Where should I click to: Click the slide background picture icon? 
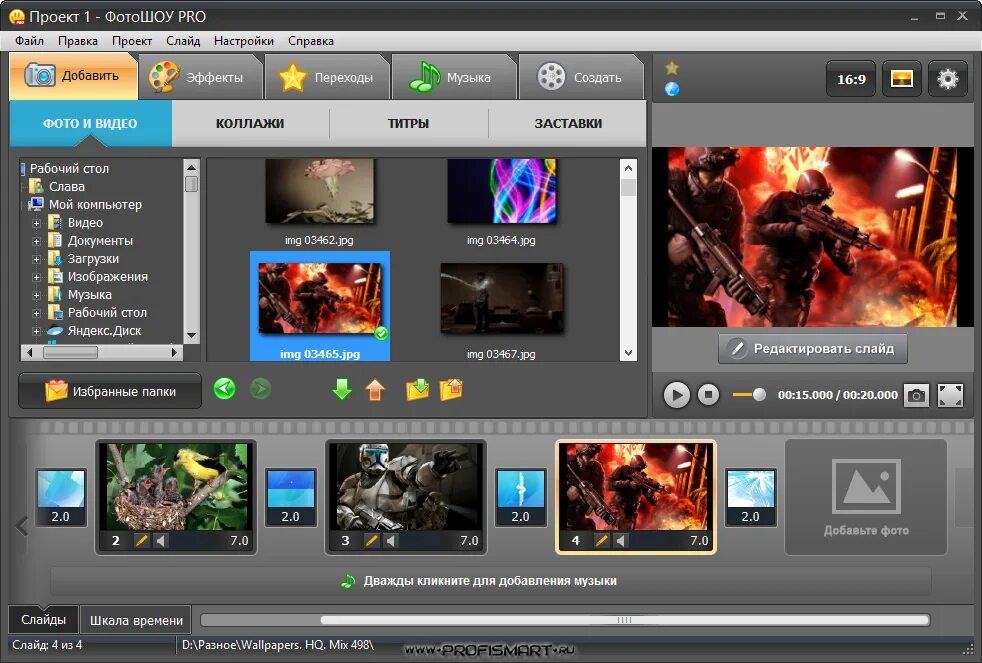902,79
